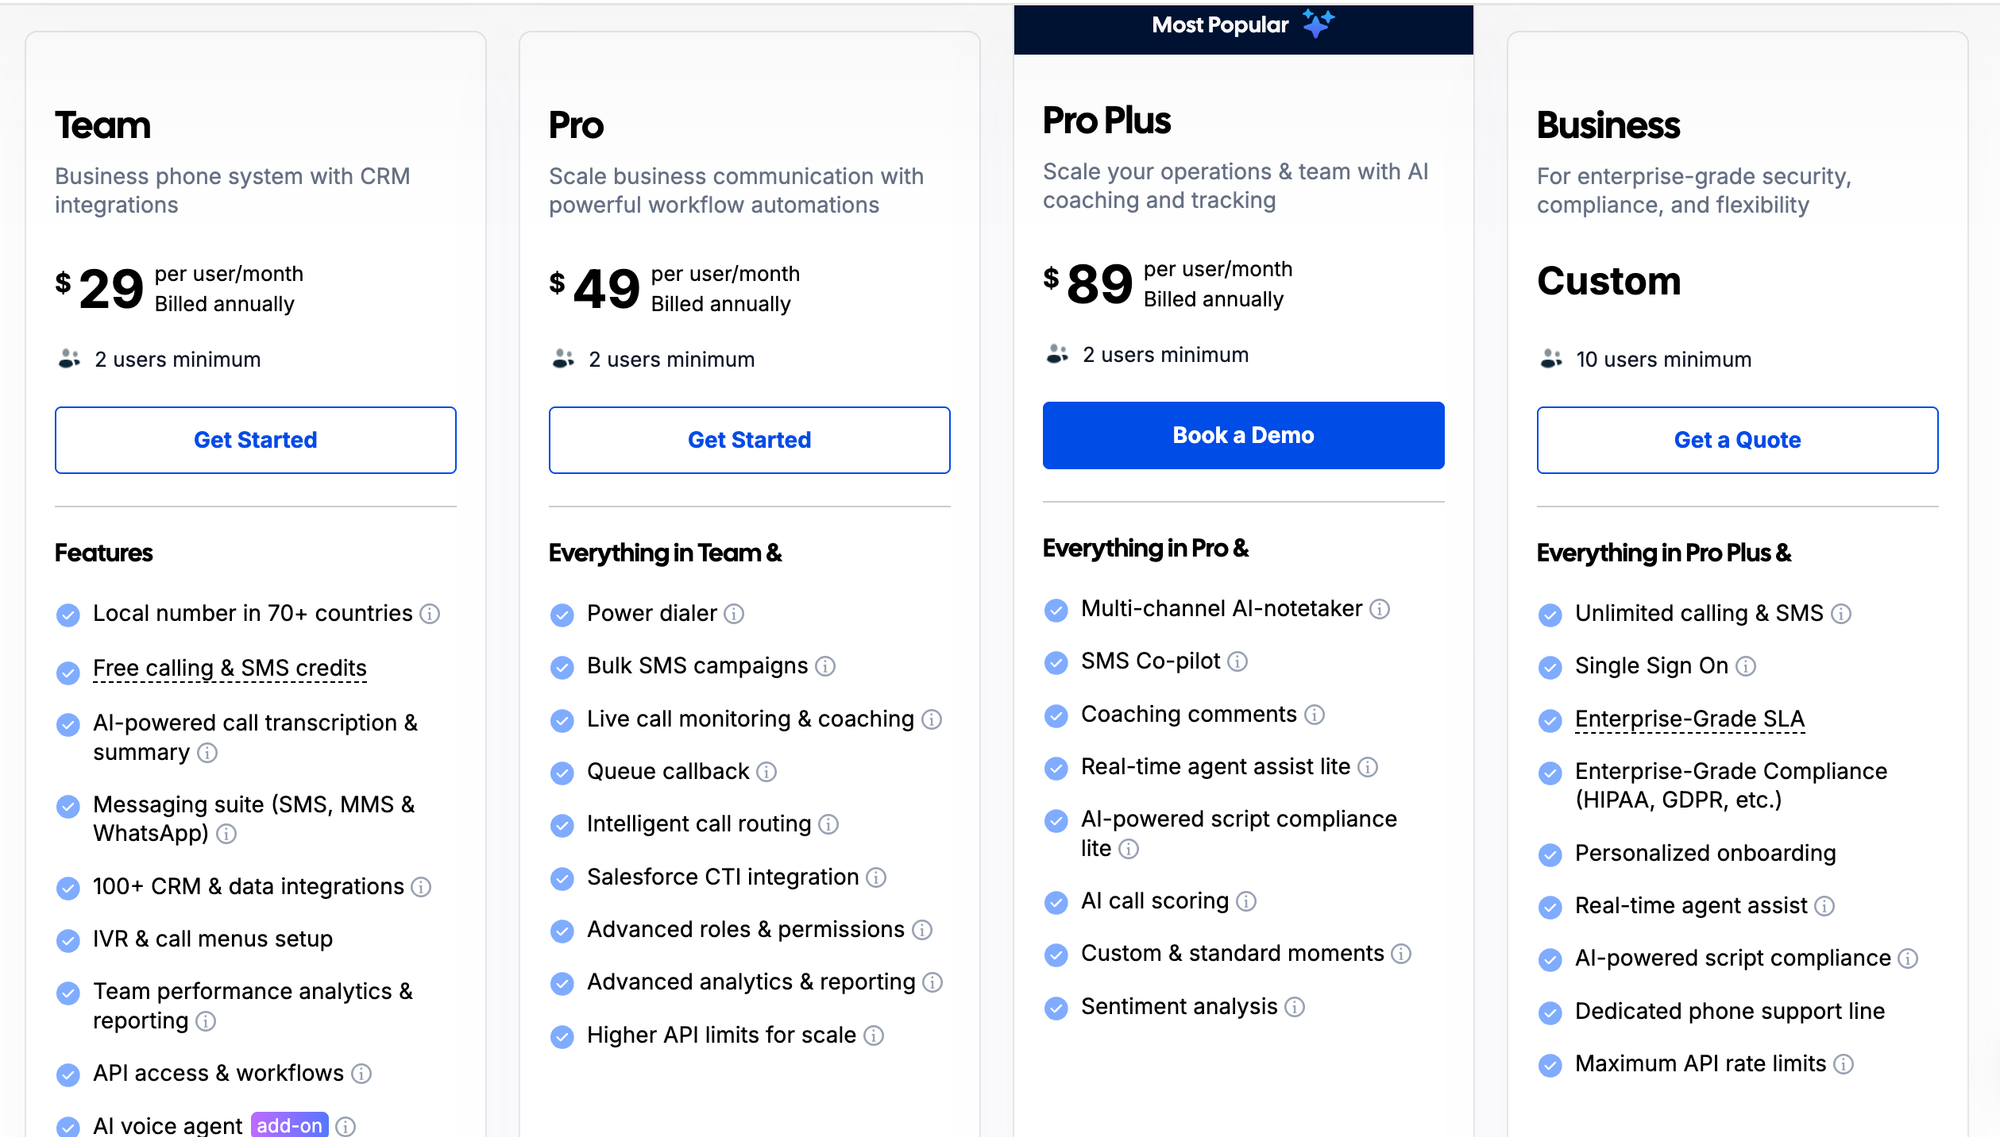
Task: Open info for Local number in 70+ countries
Action: [430, 614]
